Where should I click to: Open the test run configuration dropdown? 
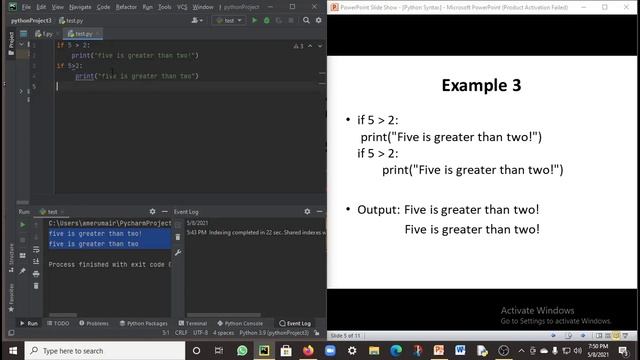click(229, 20)
